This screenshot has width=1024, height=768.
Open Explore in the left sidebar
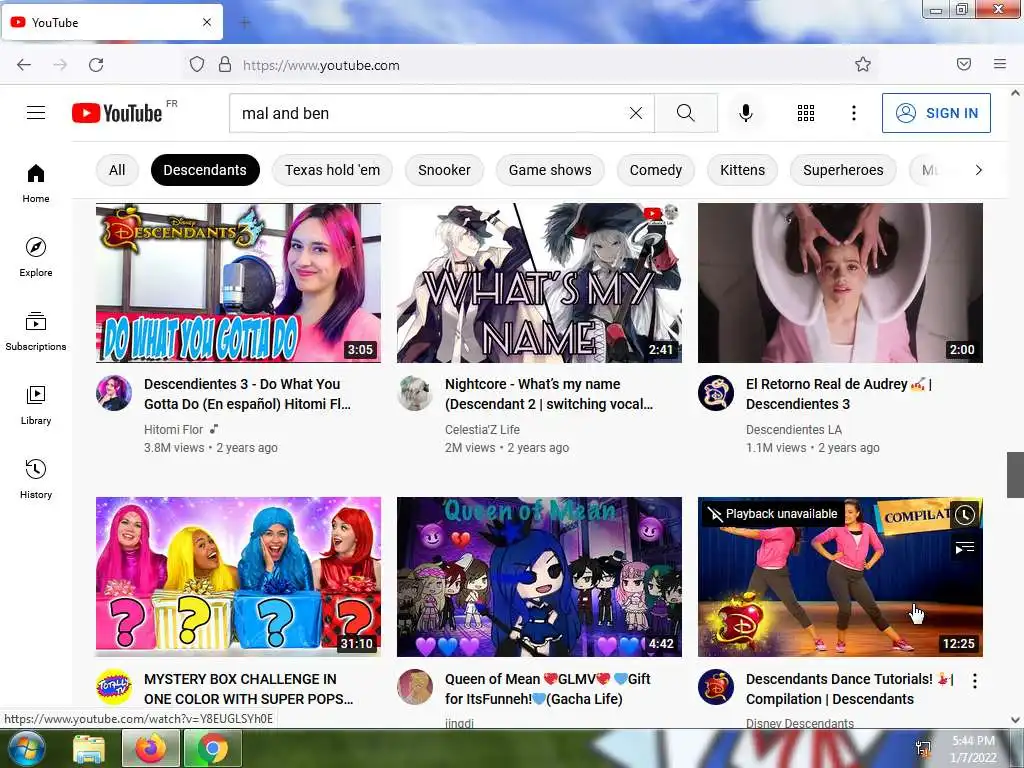[x=36, y=257]
